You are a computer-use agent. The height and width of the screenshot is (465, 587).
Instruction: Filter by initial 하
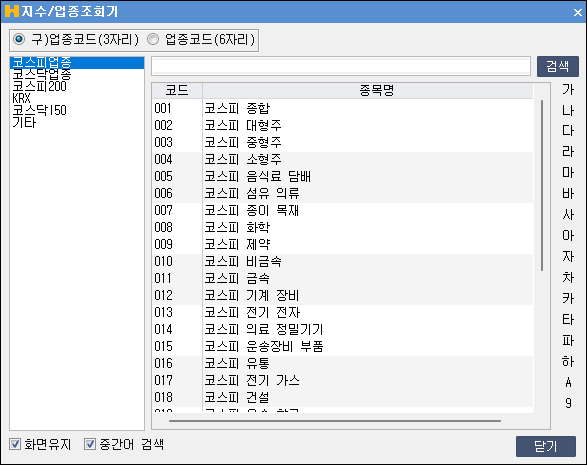click(568, 361)
